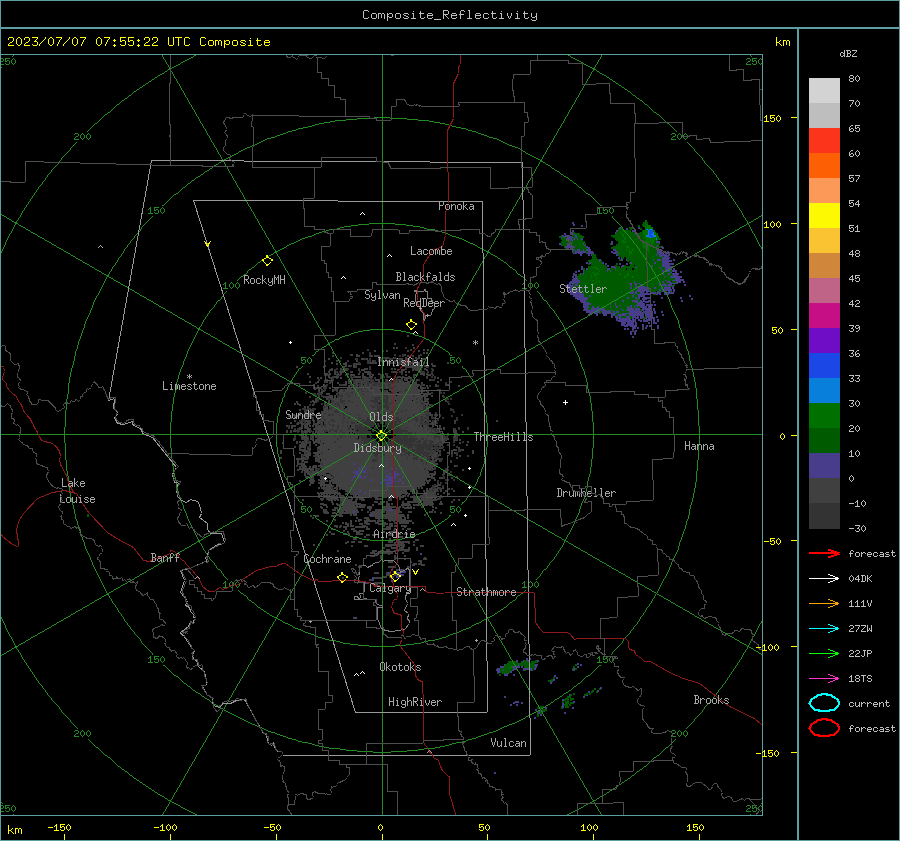Click the Sylvan label
This screenshot has height=841, width=900.
pos(382,295)
